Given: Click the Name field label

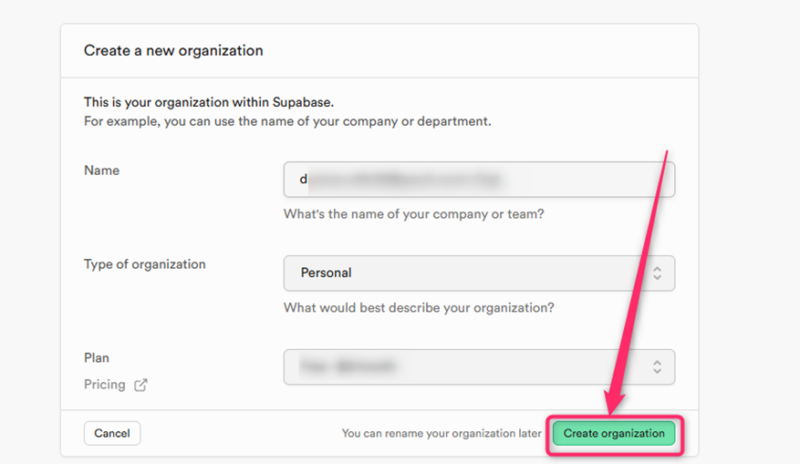Looking at the screenshot, I should click(x=102, y=170).
